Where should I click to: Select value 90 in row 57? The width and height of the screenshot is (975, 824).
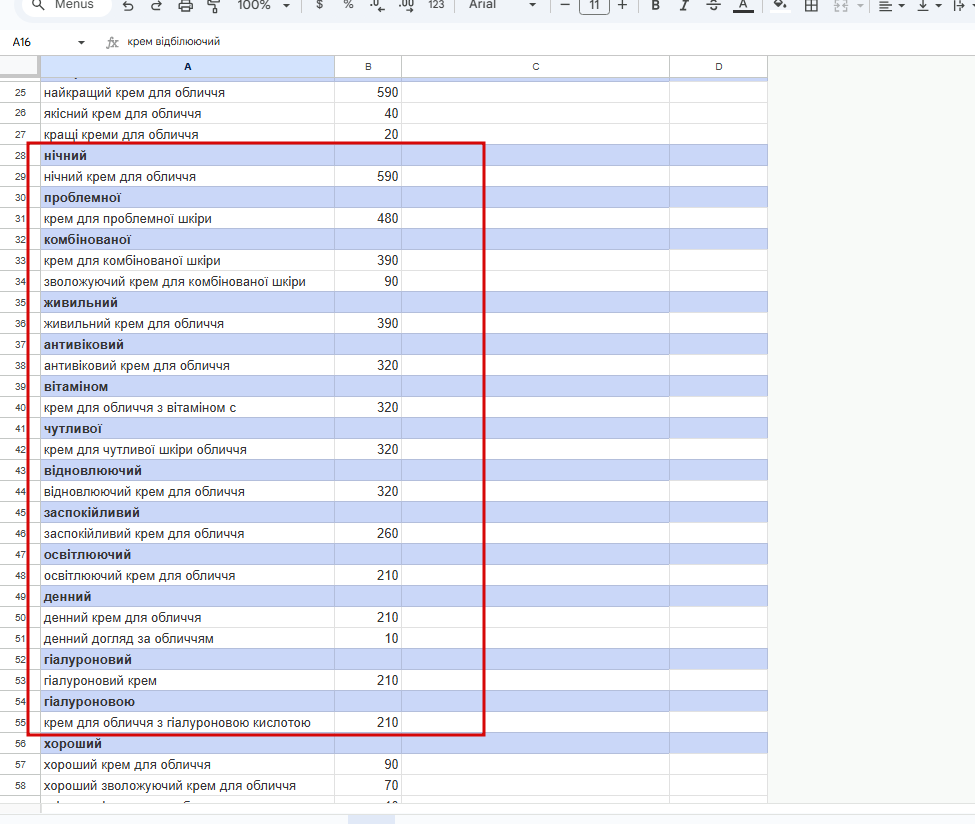click(368, 765)
